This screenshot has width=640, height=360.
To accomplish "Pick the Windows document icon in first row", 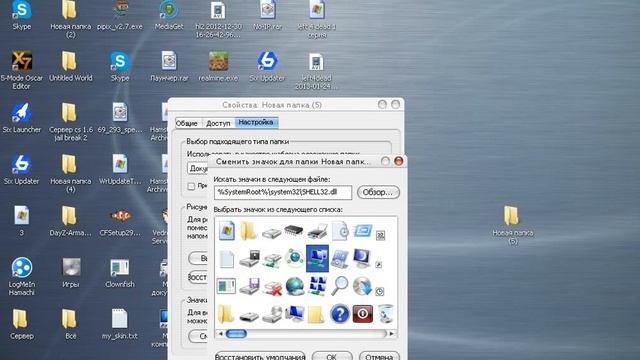I will 226,231.
